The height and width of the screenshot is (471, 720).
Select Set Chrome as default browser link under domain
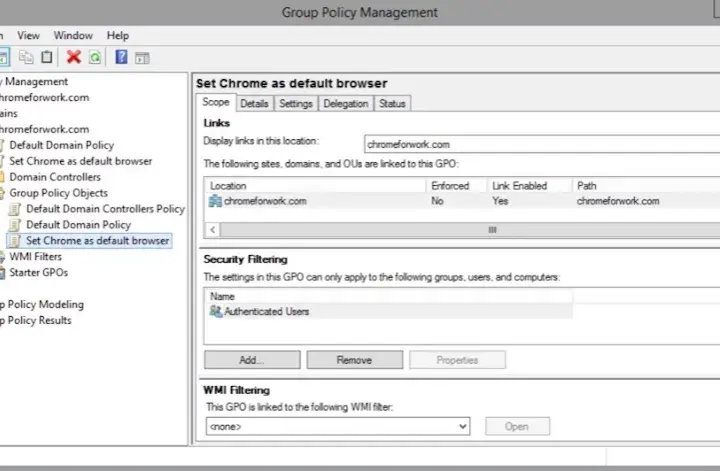click(x=80, y=161)
